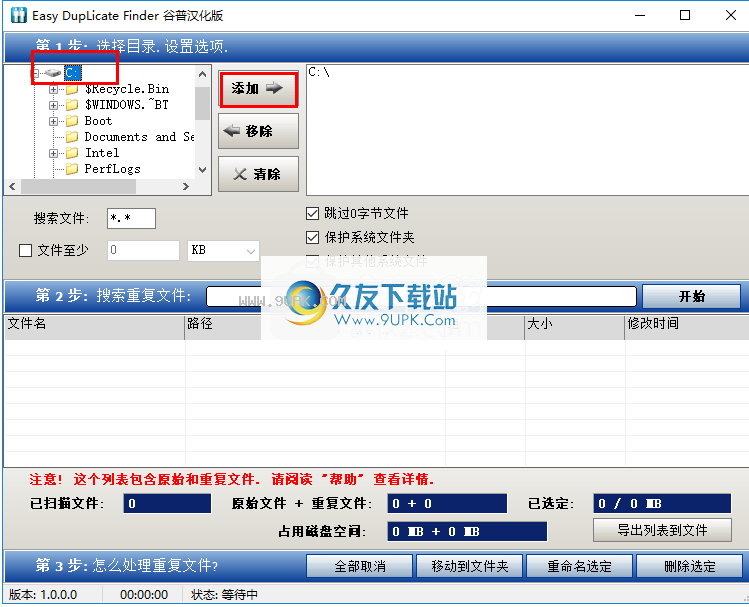Click the 占用磁盘空间 value display
This screenshot has width=749, height=607.
(467, 532)
